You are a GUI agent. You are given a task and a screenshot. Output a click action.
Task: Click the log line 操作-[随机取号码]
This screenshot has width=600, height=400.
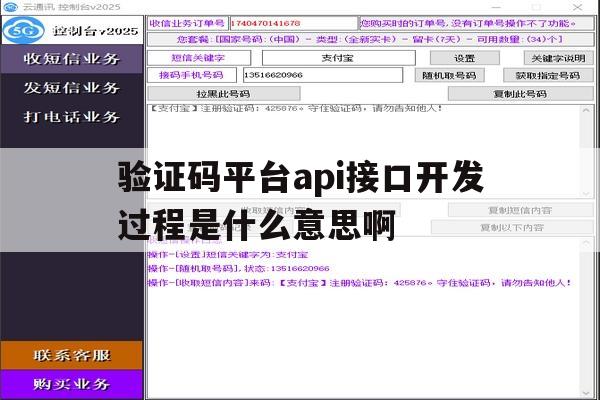tap(239, 269)
